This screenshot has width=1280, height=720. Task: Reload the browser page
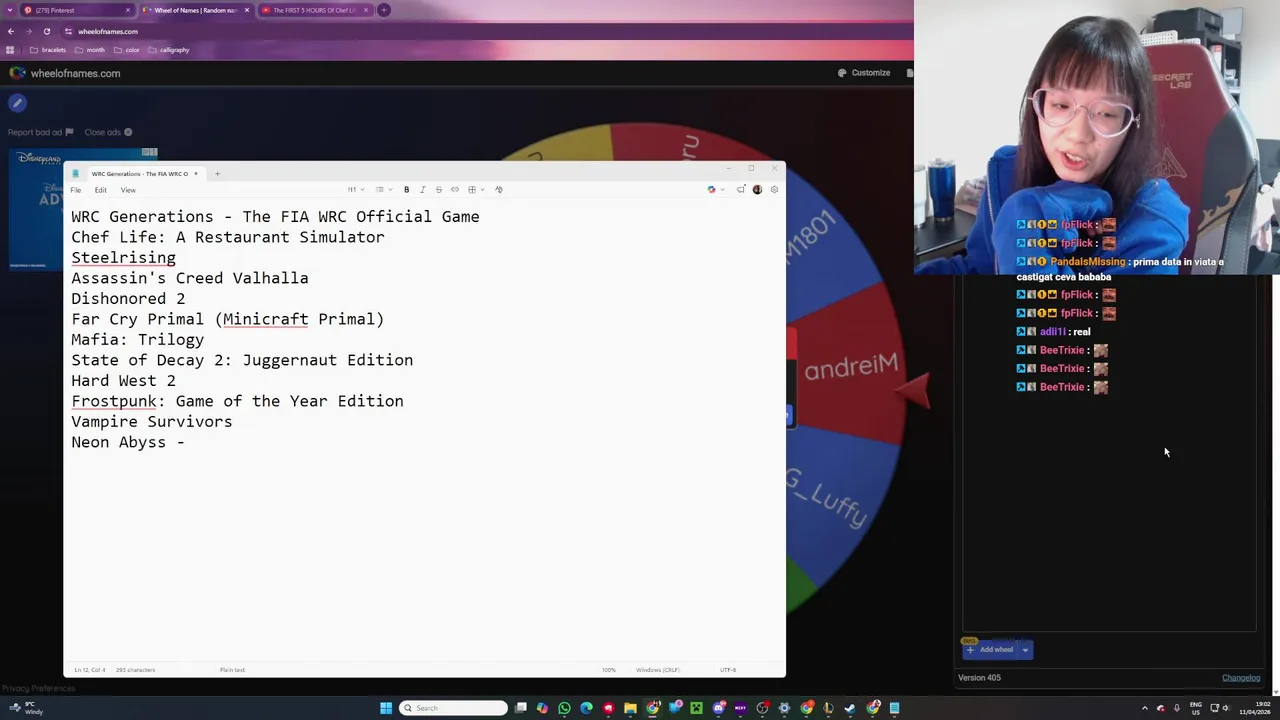coord(47,31)
